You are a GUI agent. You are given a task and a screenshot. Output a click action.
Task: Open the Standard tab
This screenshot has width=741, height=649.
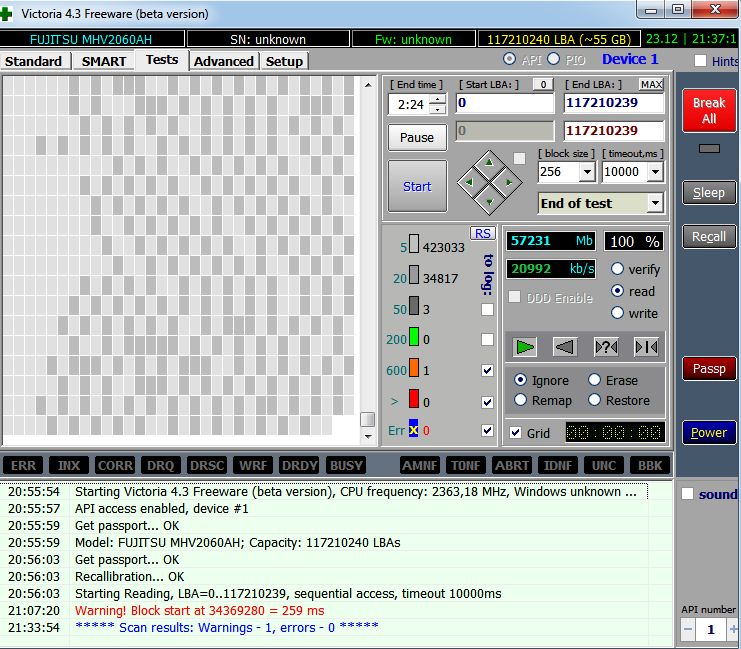tap(34, 61)
